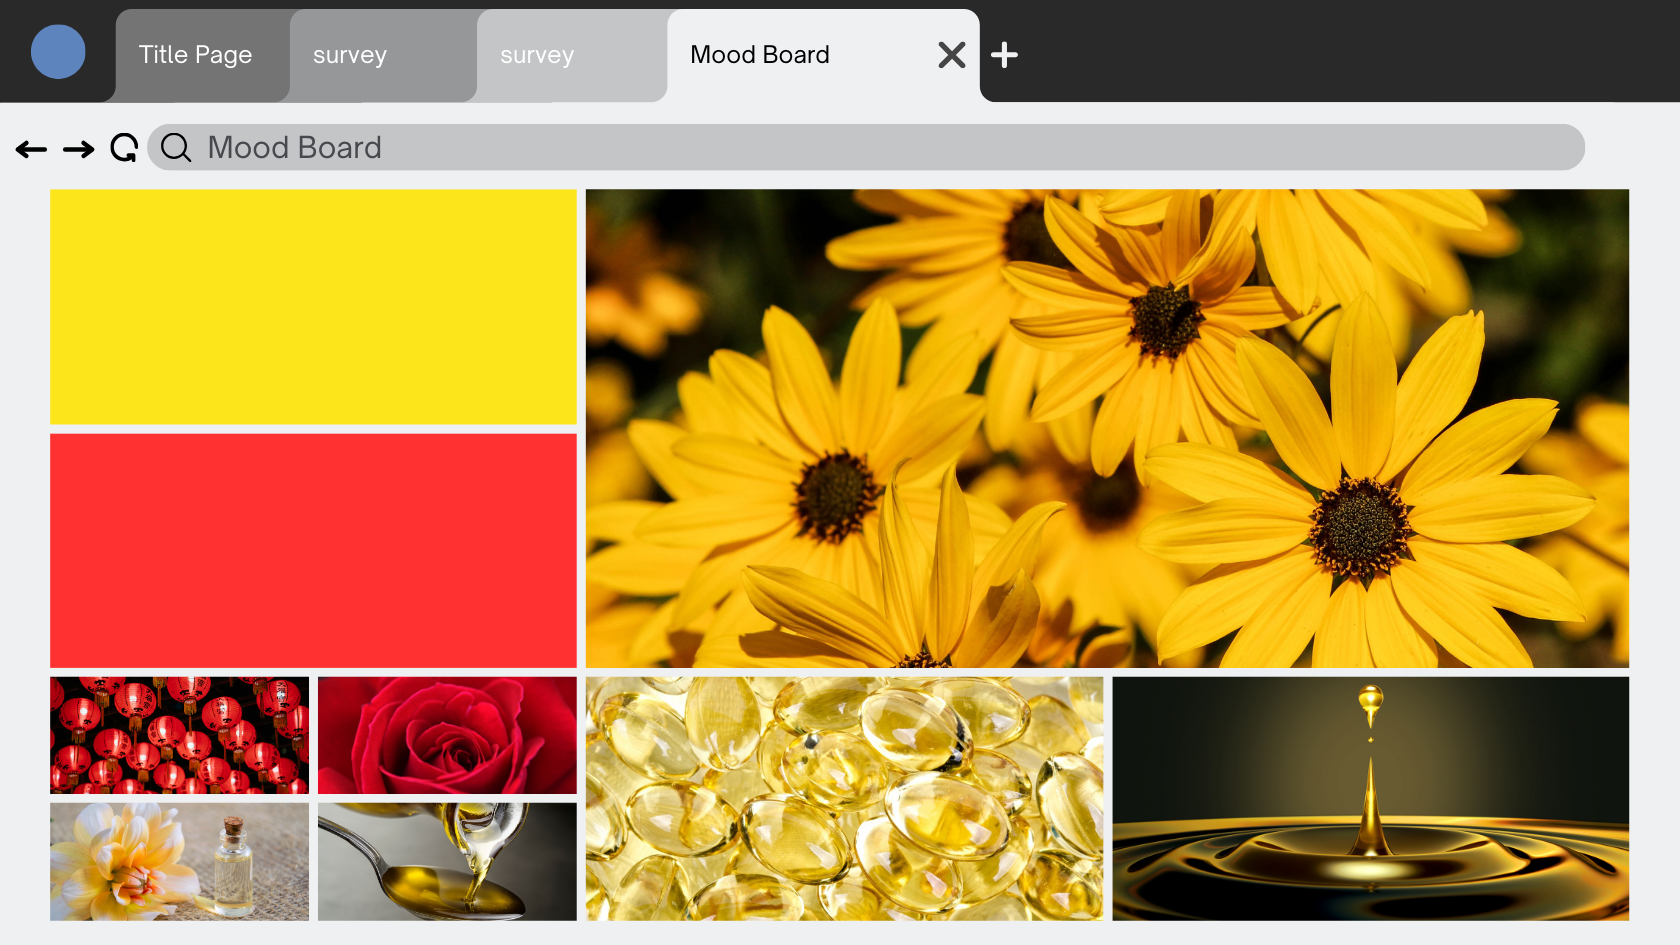
Task: Go back with the left arrow
Action: (x=31, y=149)
